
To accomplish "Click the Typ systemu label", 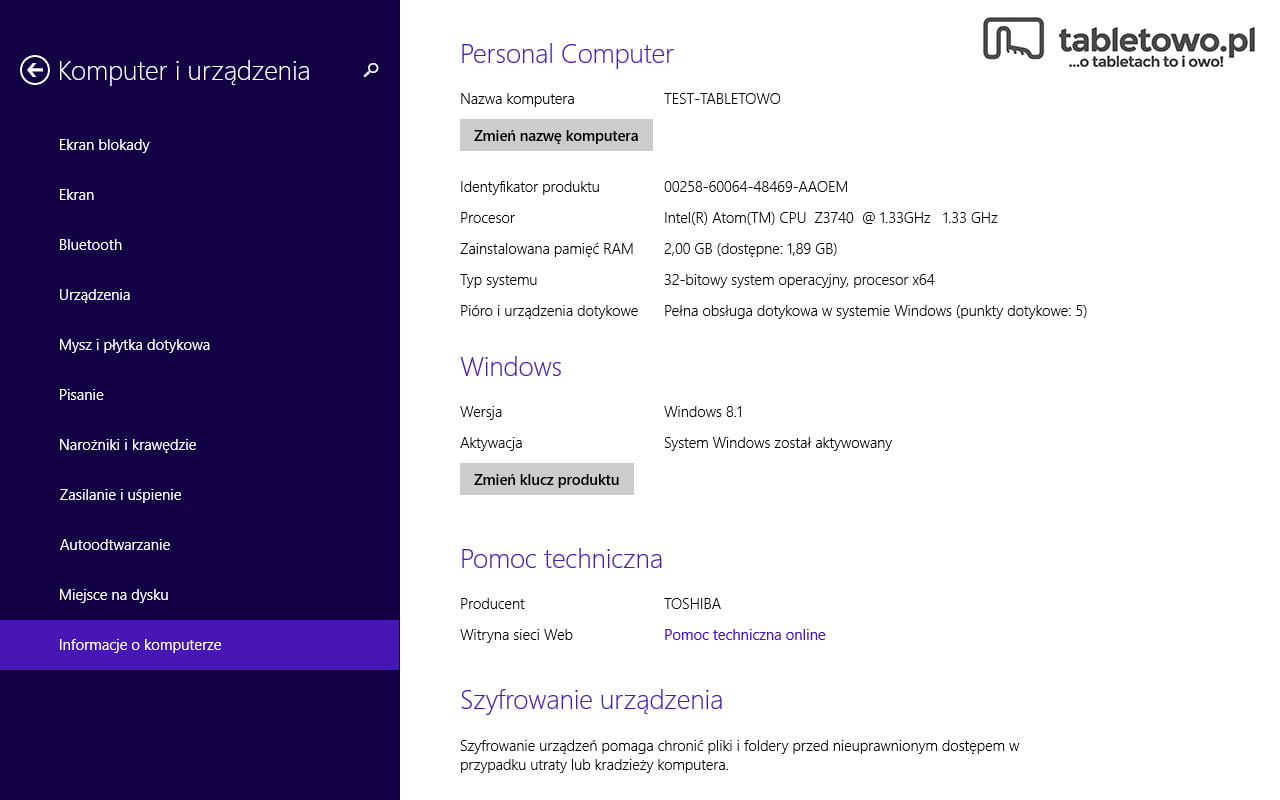I will click(x=498, y=280).
